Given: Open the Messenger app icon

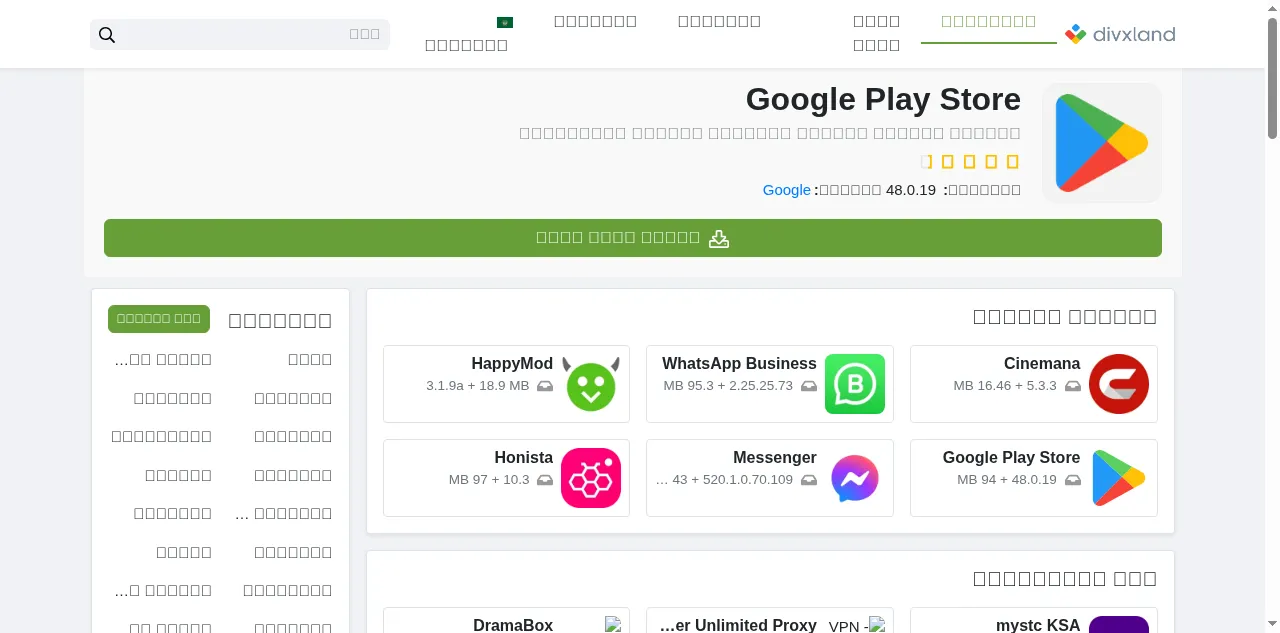Looking at the screenshot, I should pyautogui.click(x=855, y=478).
